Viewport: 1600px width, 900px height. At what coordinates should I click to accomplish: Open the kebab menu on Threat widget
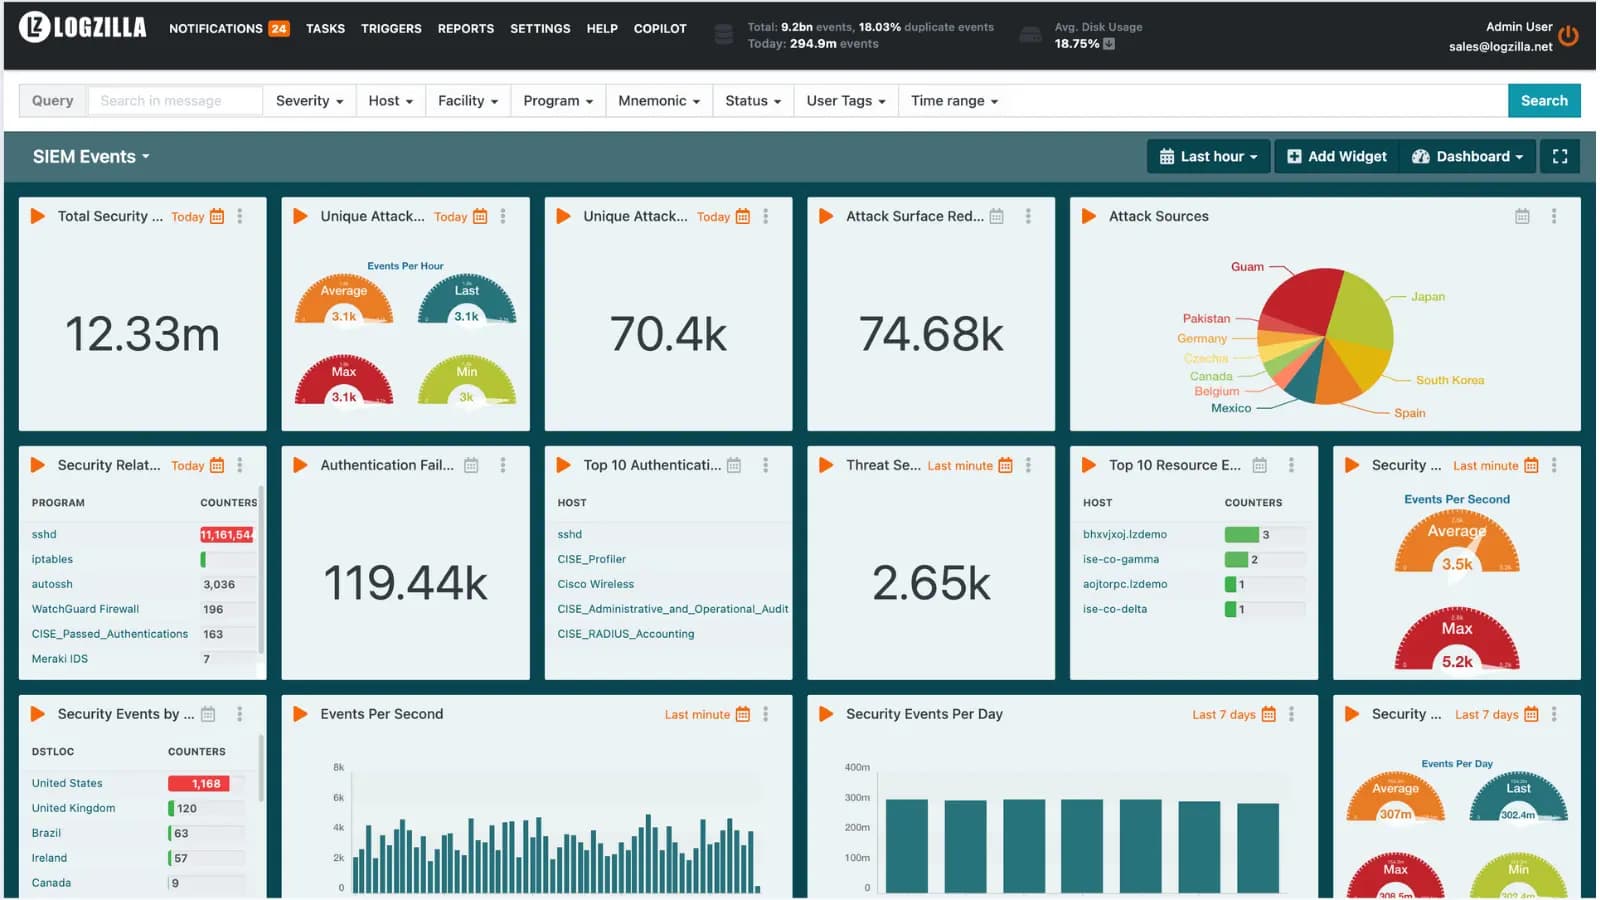1028,464
